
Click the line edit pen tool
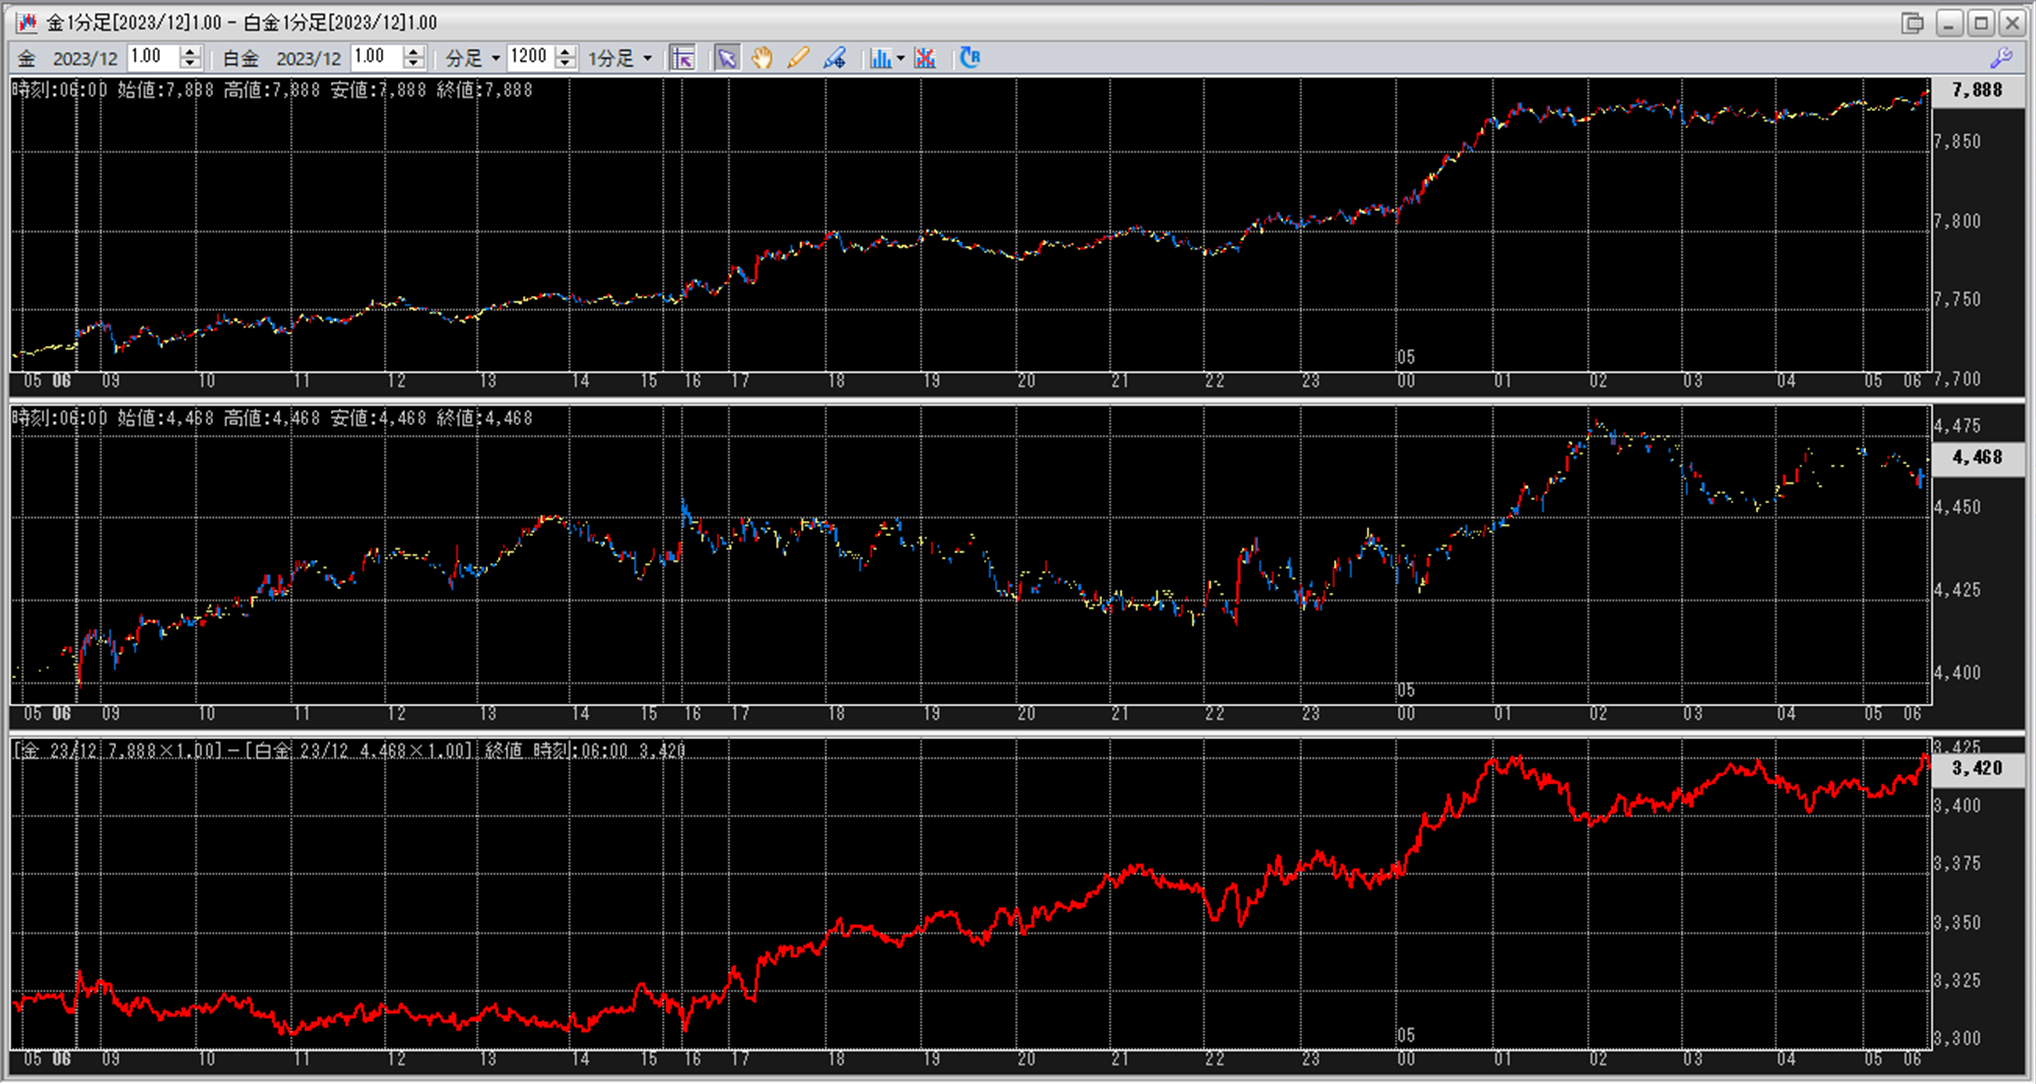[x=834, y=58]
